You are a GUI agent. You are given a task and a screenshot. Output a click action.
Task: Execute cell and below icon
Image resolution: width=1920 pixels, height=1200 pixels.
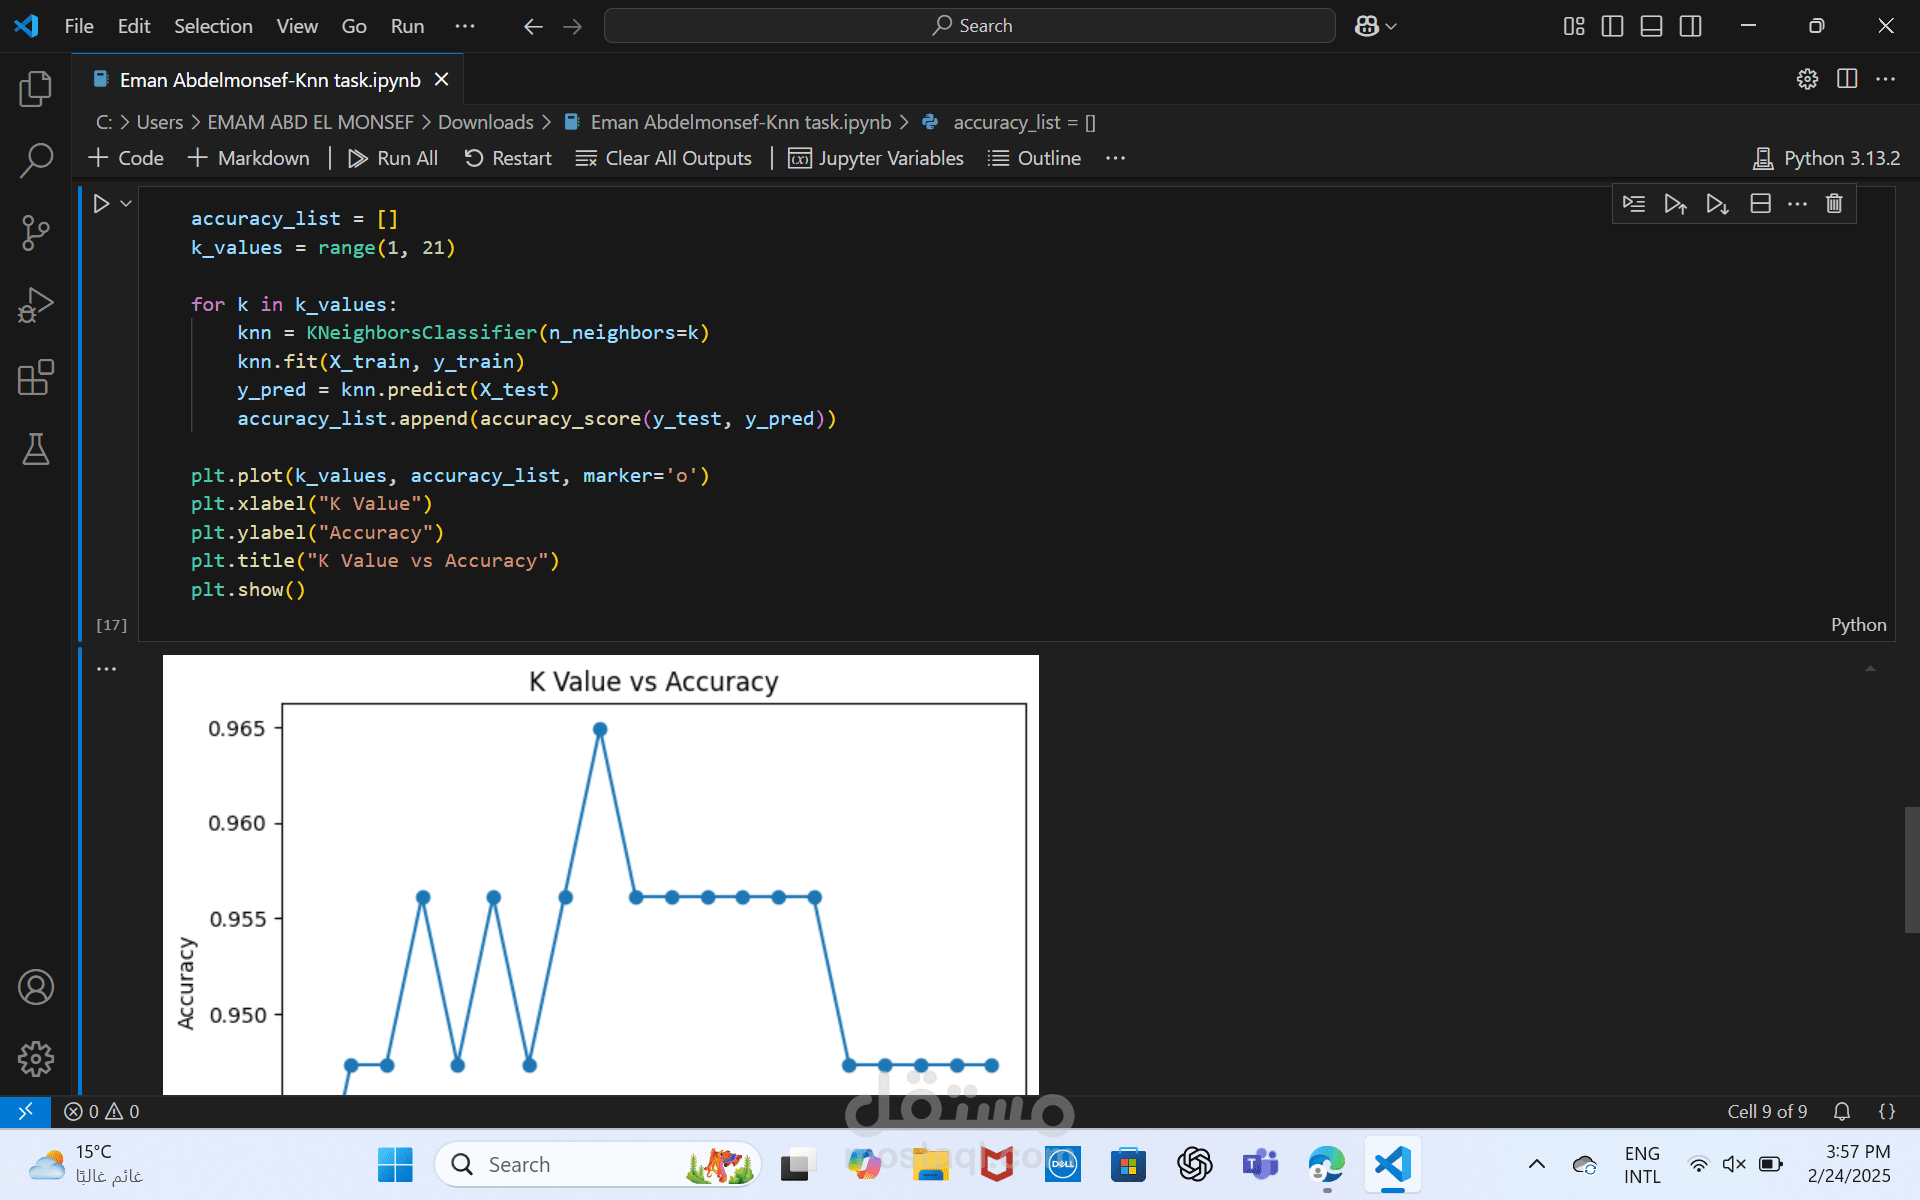1717,204
